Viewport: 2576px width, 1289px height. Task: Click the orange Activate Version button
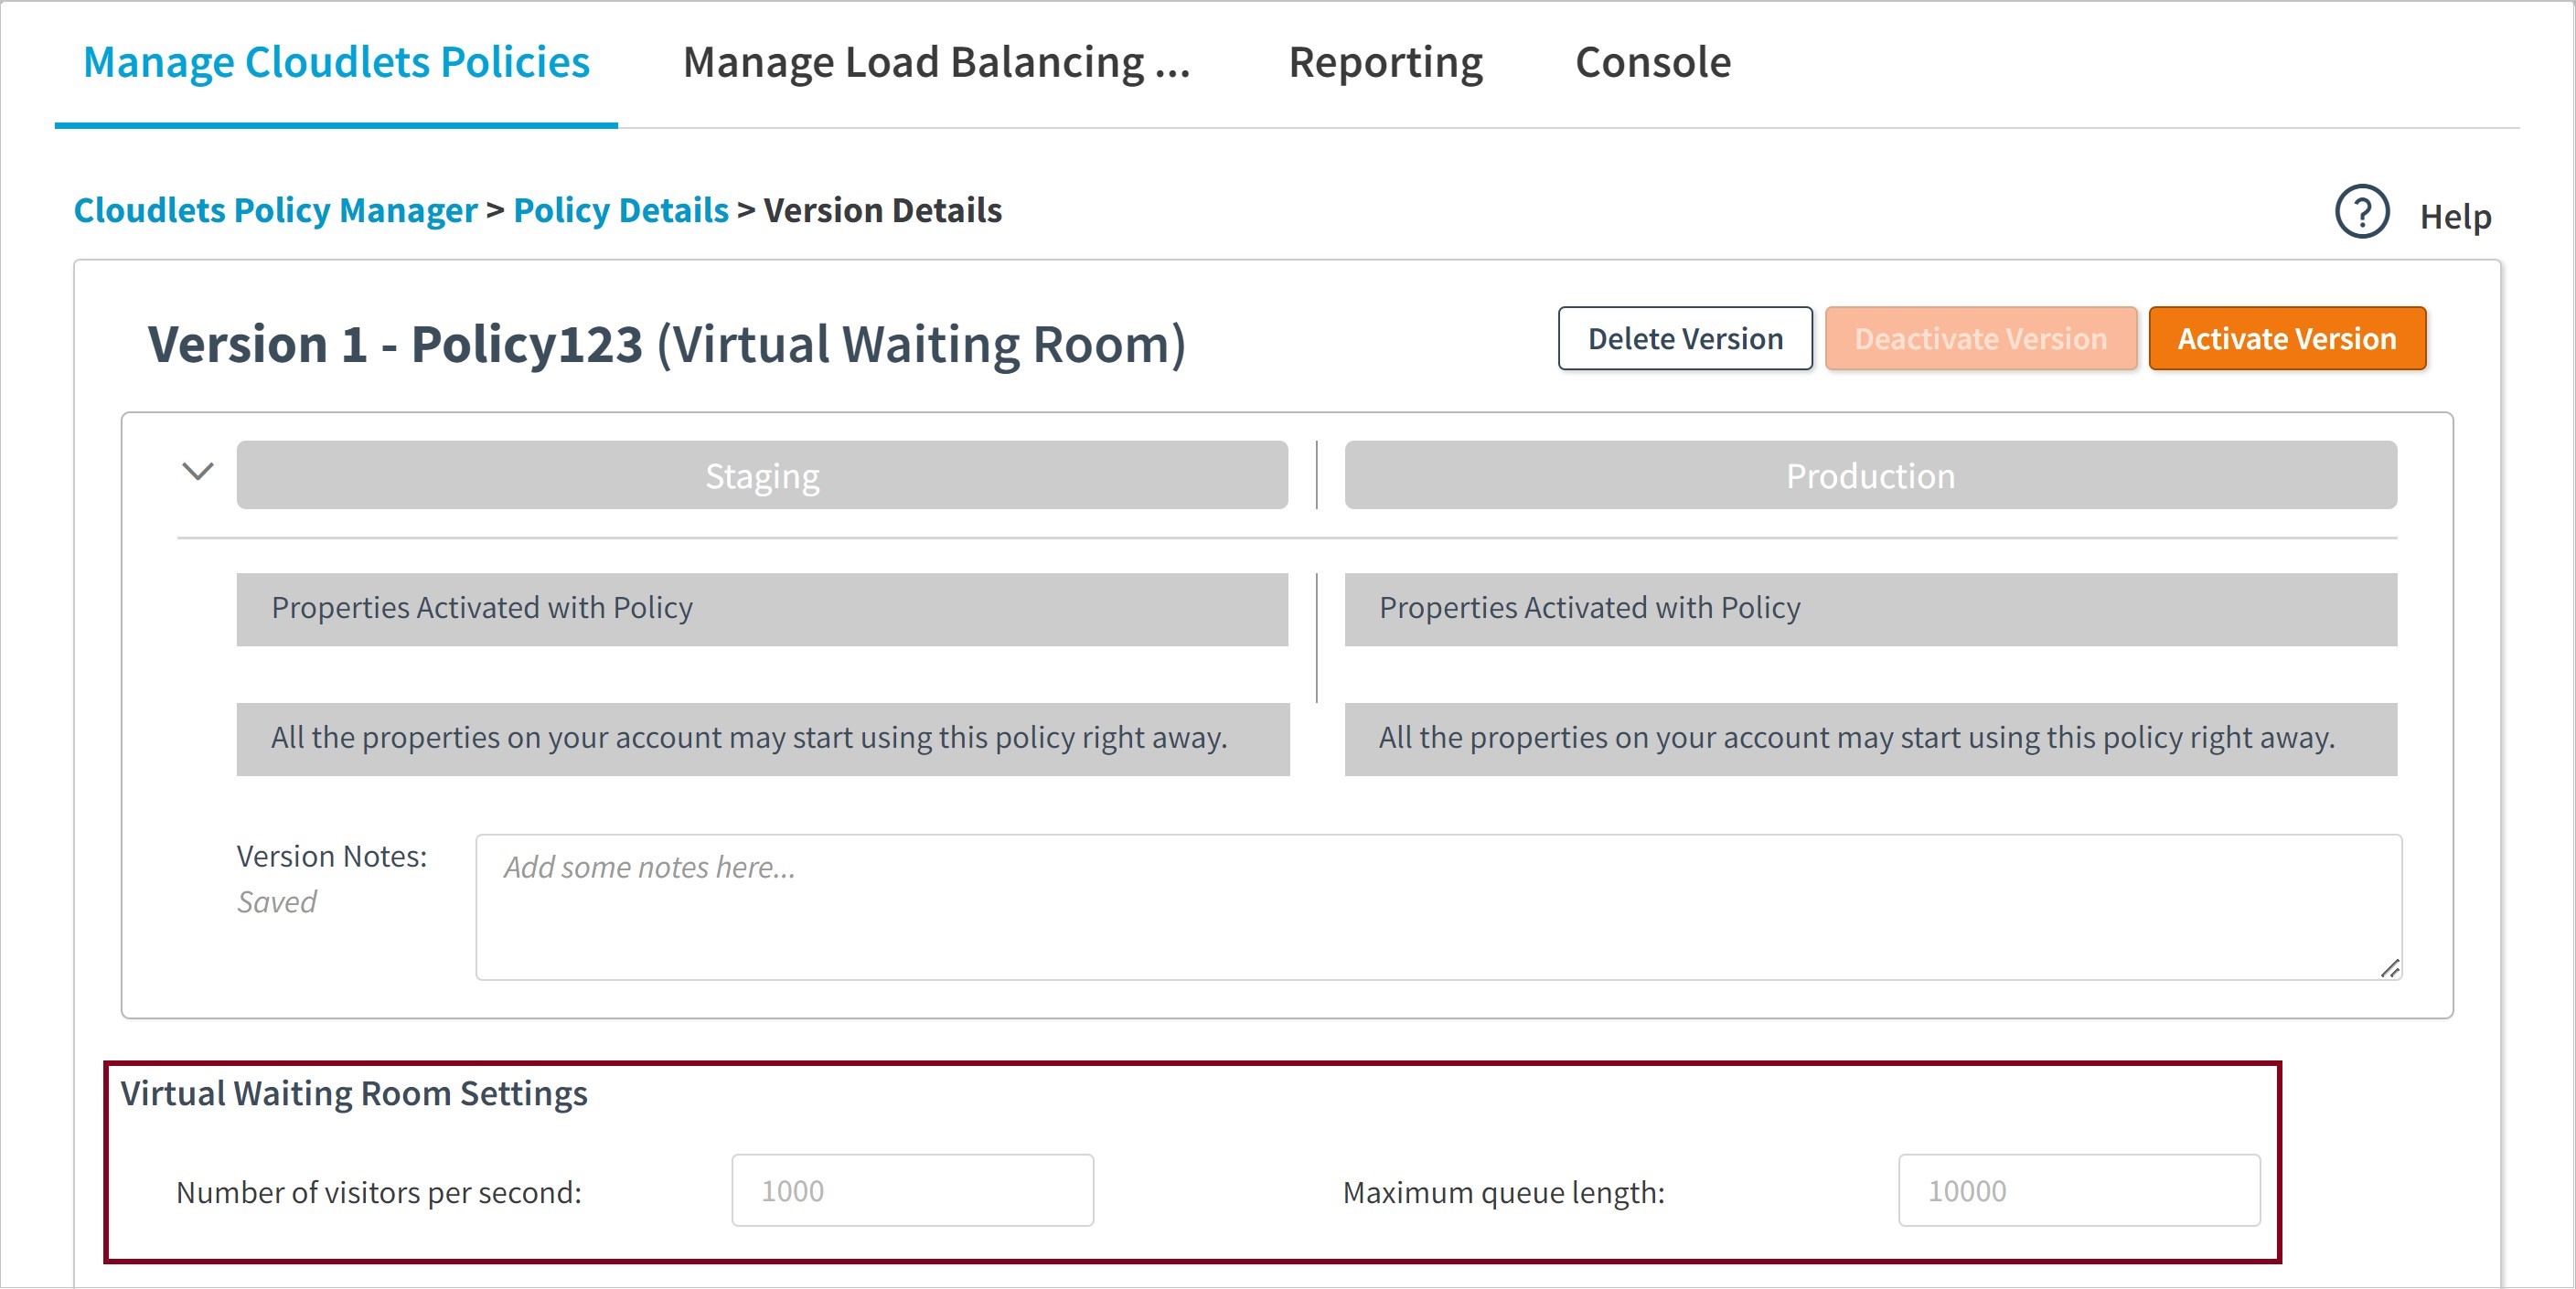2286,339
